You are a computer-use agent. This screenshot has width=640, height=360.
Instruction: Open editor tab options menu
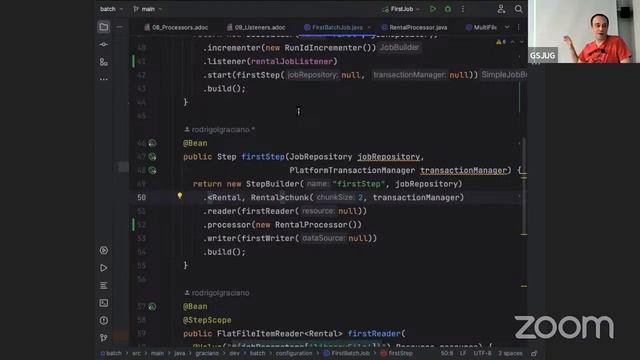coord(518,27)
